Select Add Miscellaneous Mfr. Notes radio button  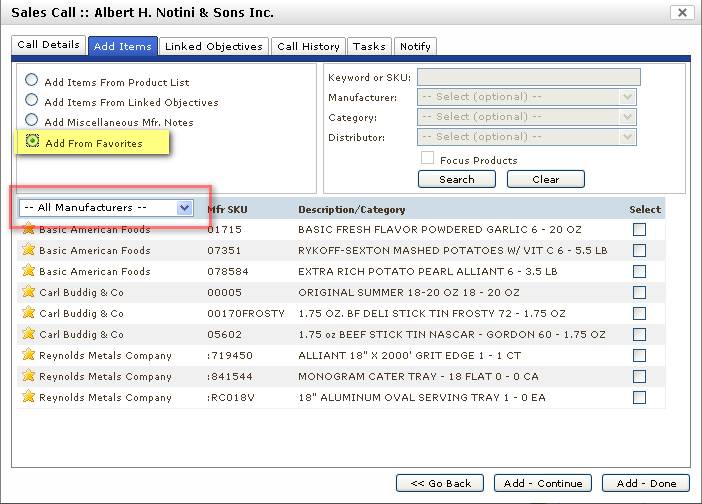pyautogui.click(x=32, y=121)
